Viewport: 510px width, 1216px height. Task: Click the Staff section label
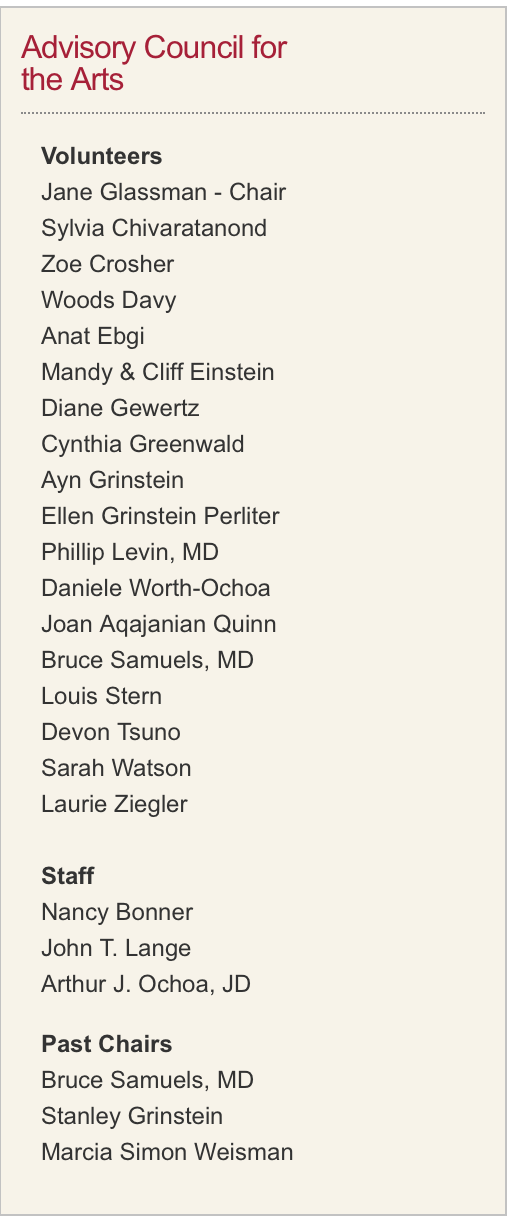(68, 876)
